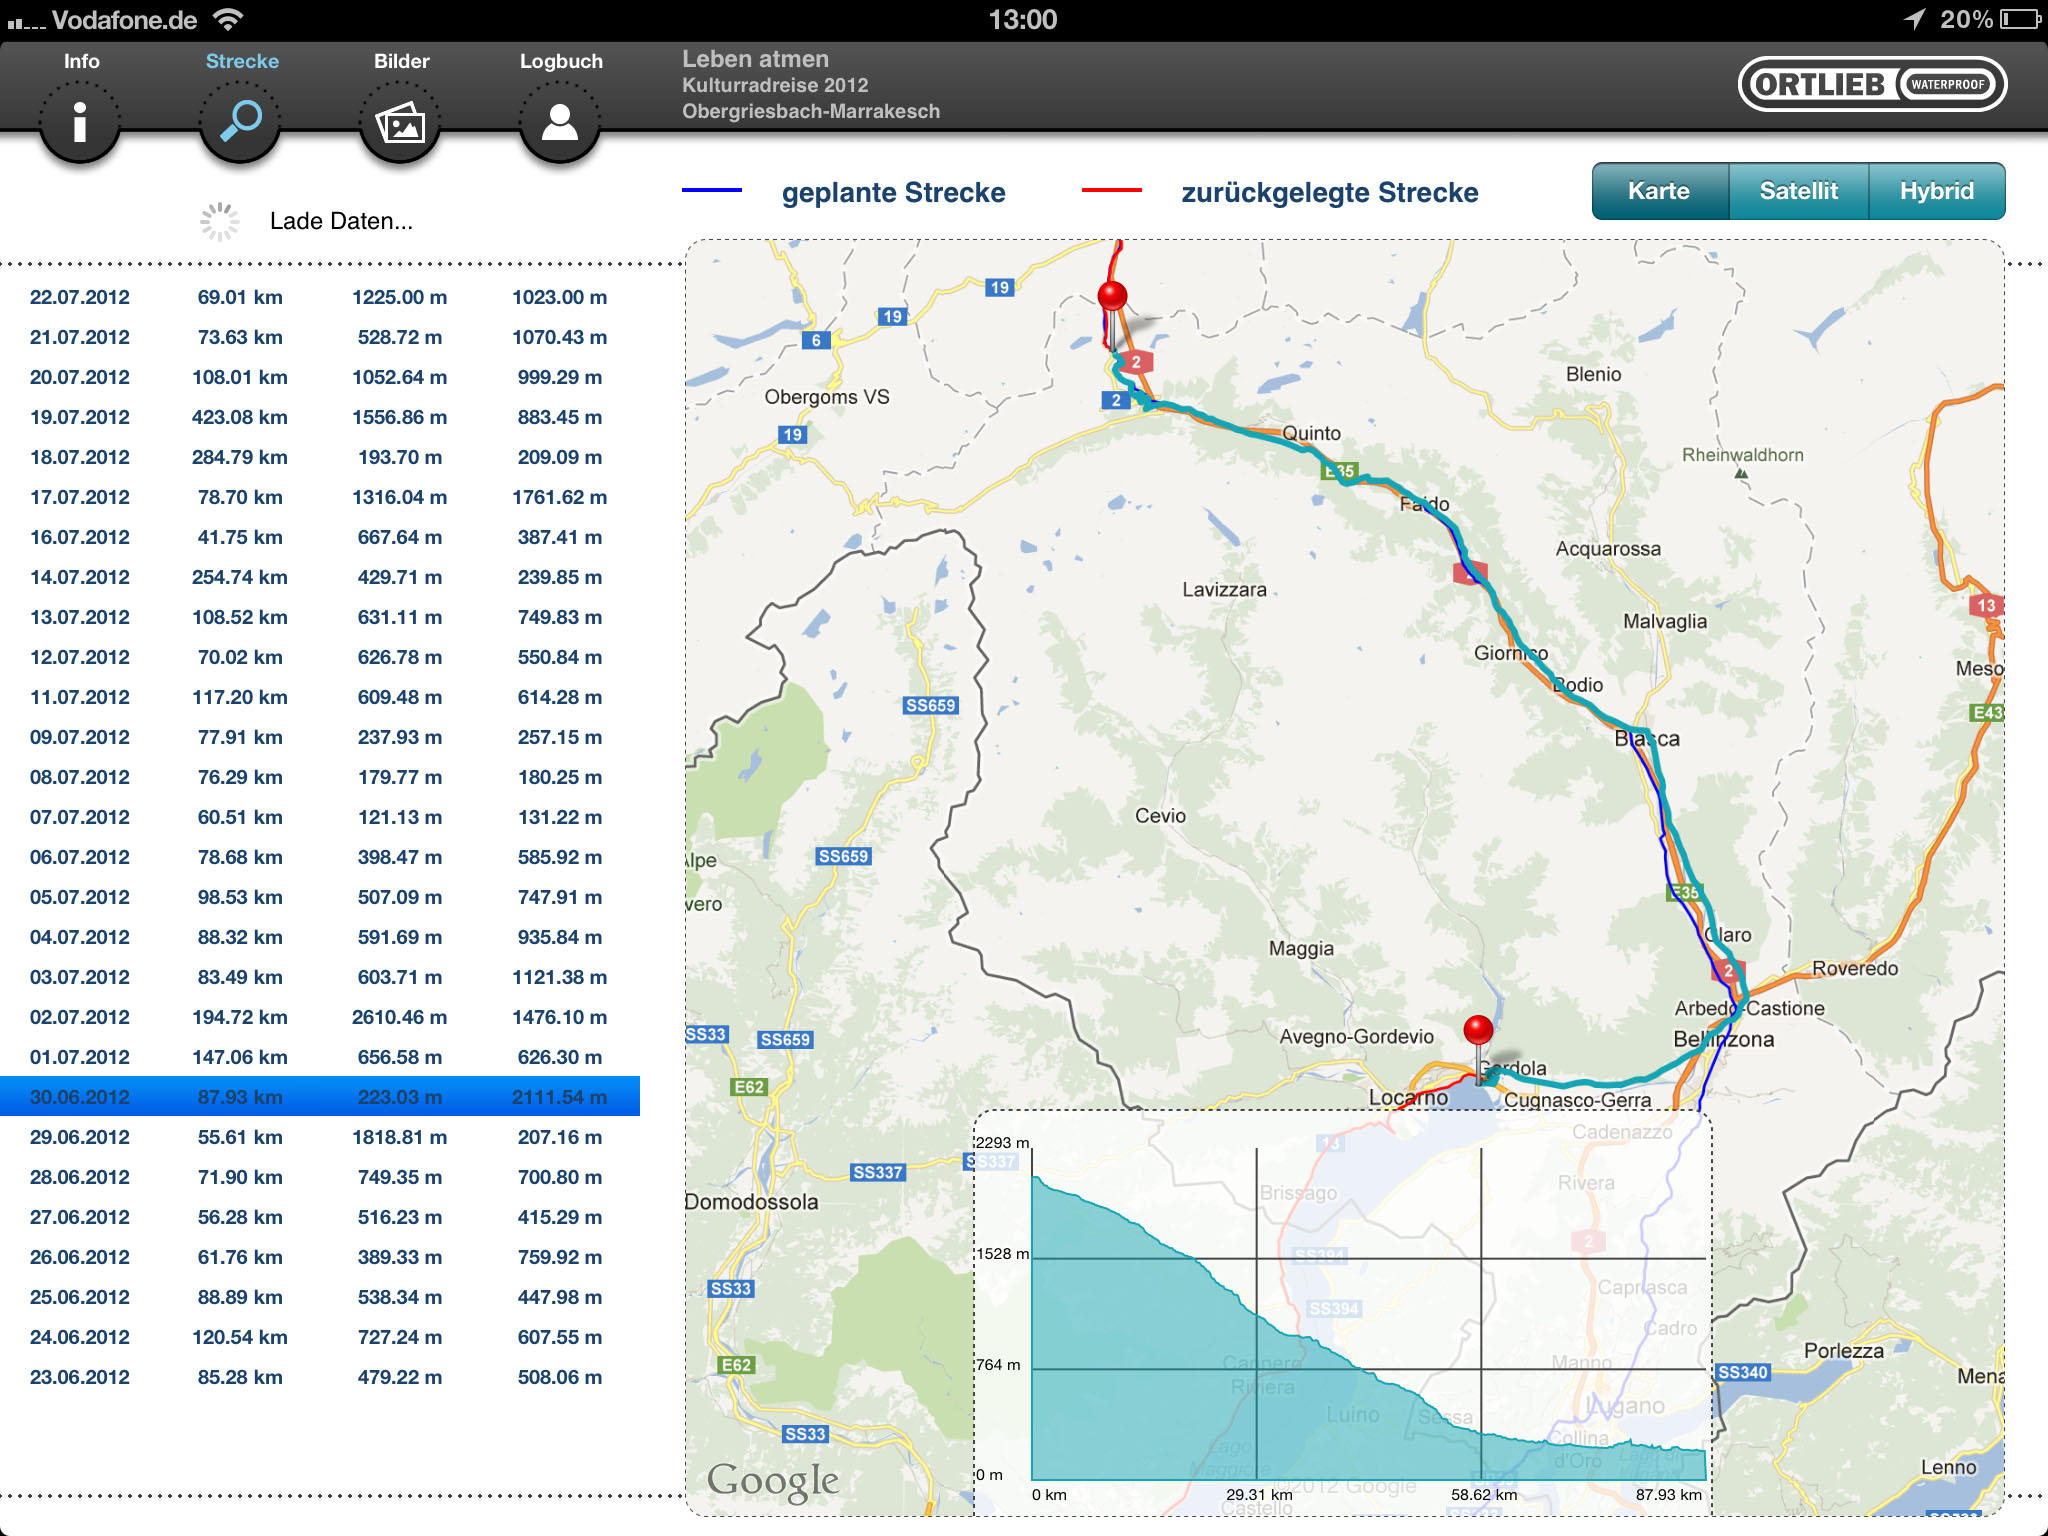Open the Logbuch person icon
The height and width of the screenshot is (1536, 2048).
pyautogui.click(x=560, y=123)
